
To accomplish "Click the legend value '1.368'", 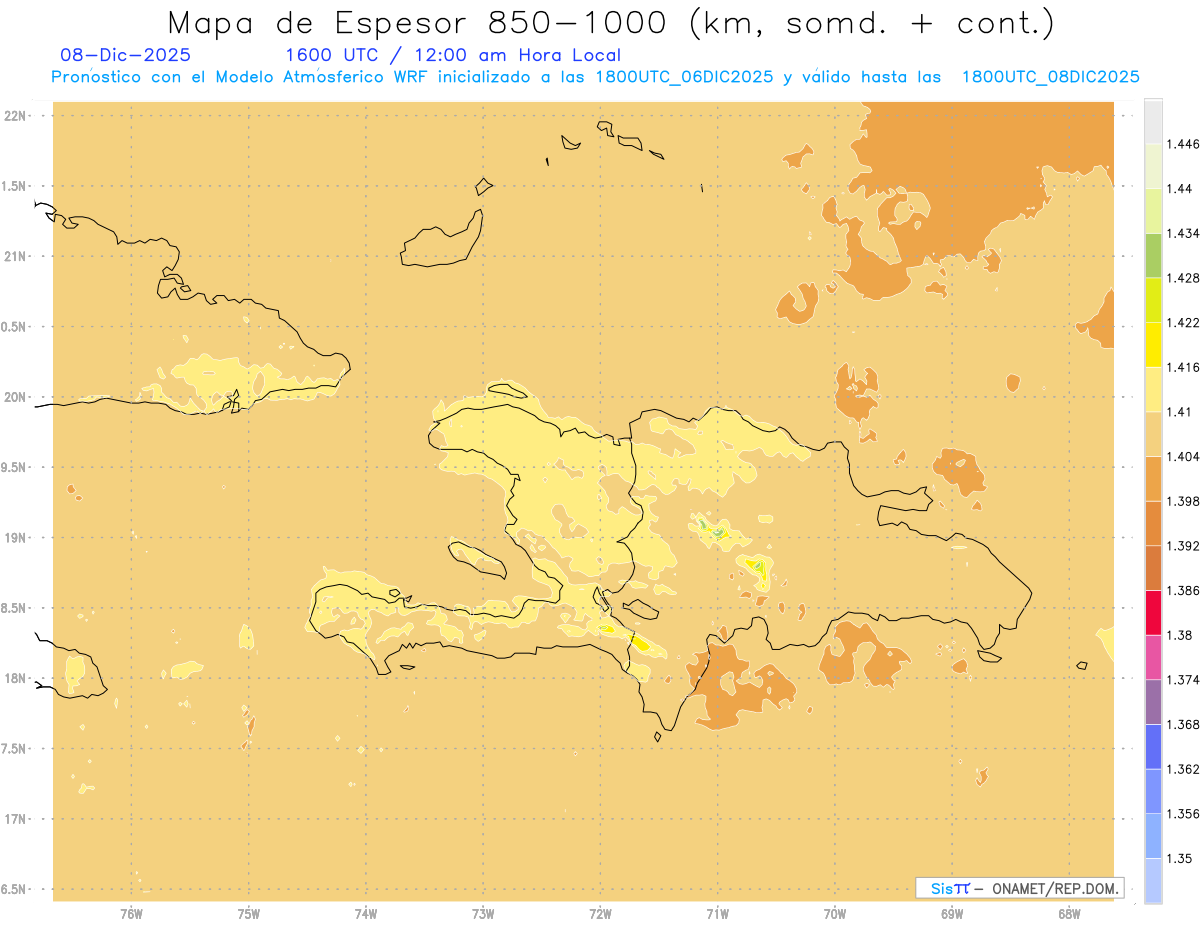I will click(x=1183, y=725).
